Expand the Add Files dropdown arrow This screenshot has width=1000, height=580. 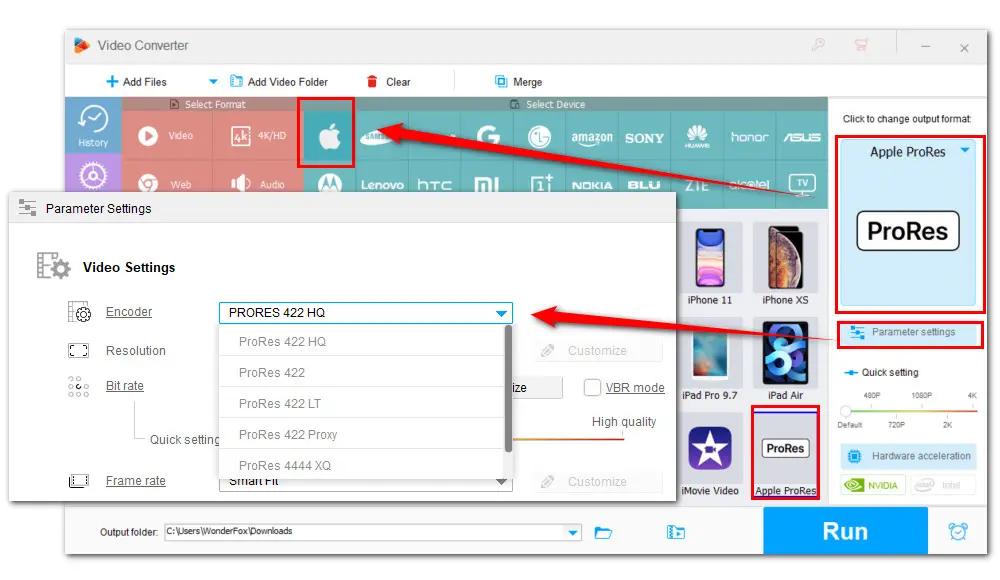click(213, 82)
